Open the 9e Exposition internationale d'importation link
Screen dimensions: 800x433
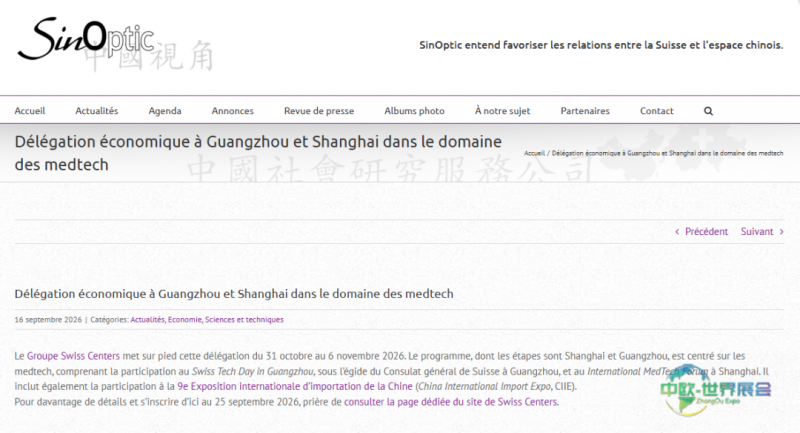click(x=295, y=387)
